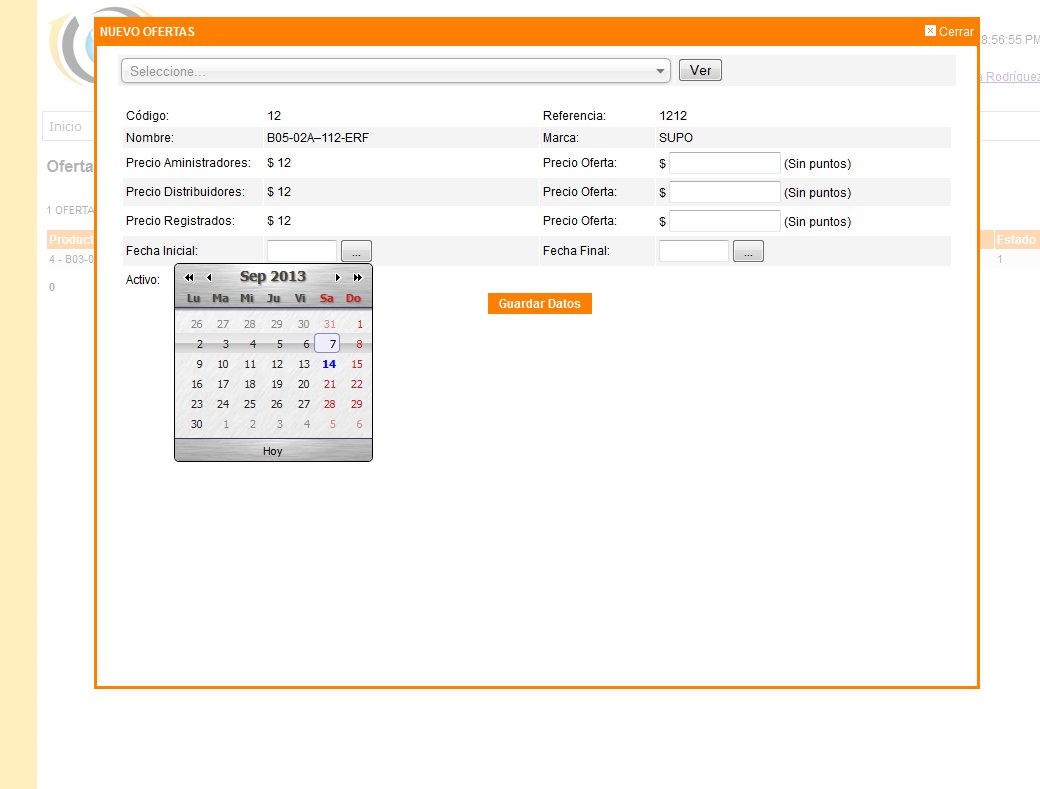Image resolution: width=1040 pixels, height=789 pixels.
Task: Save the offer with Guardar Datos
Action: pos(539,303)
